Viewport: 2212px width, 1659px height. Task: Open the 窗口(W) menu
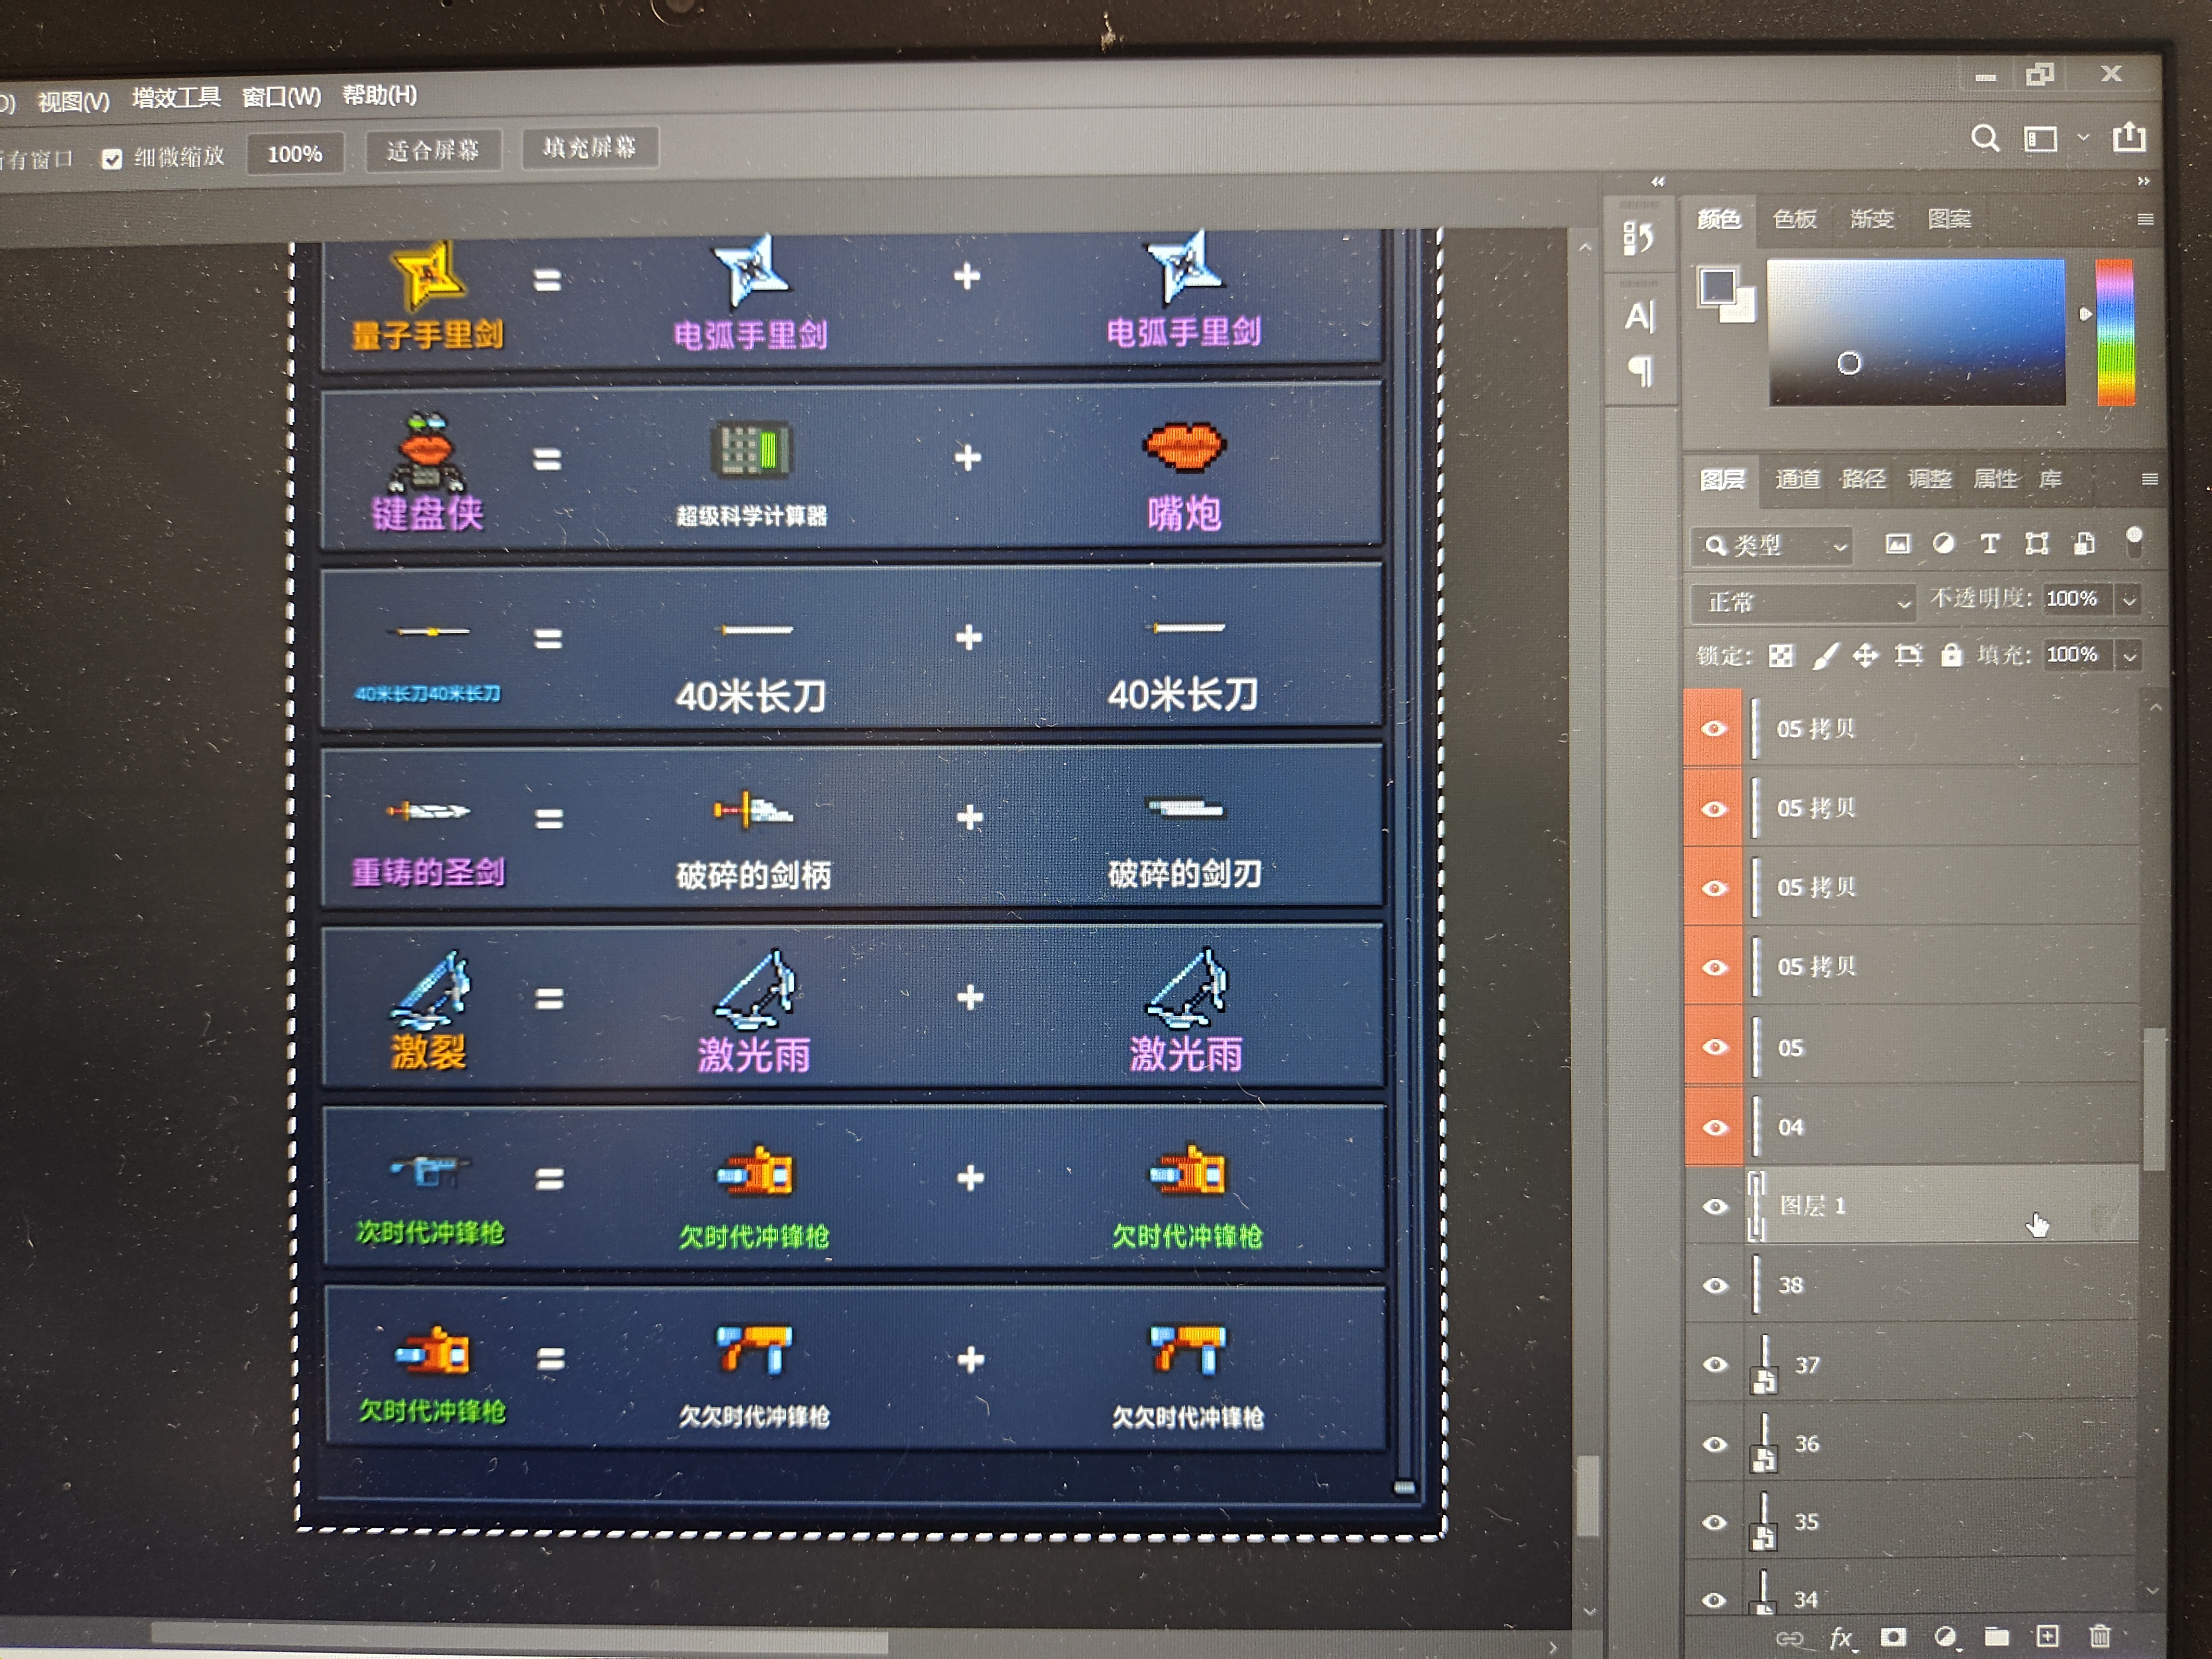(x=281, y=97)
